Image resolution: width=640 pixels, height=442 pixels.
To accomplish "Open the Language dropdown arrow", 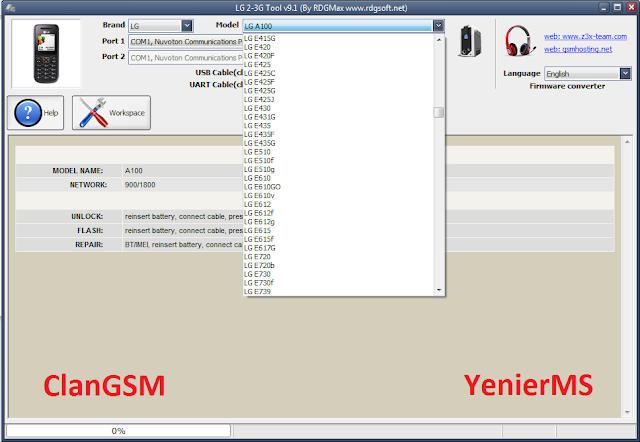I will click(625, 73).
